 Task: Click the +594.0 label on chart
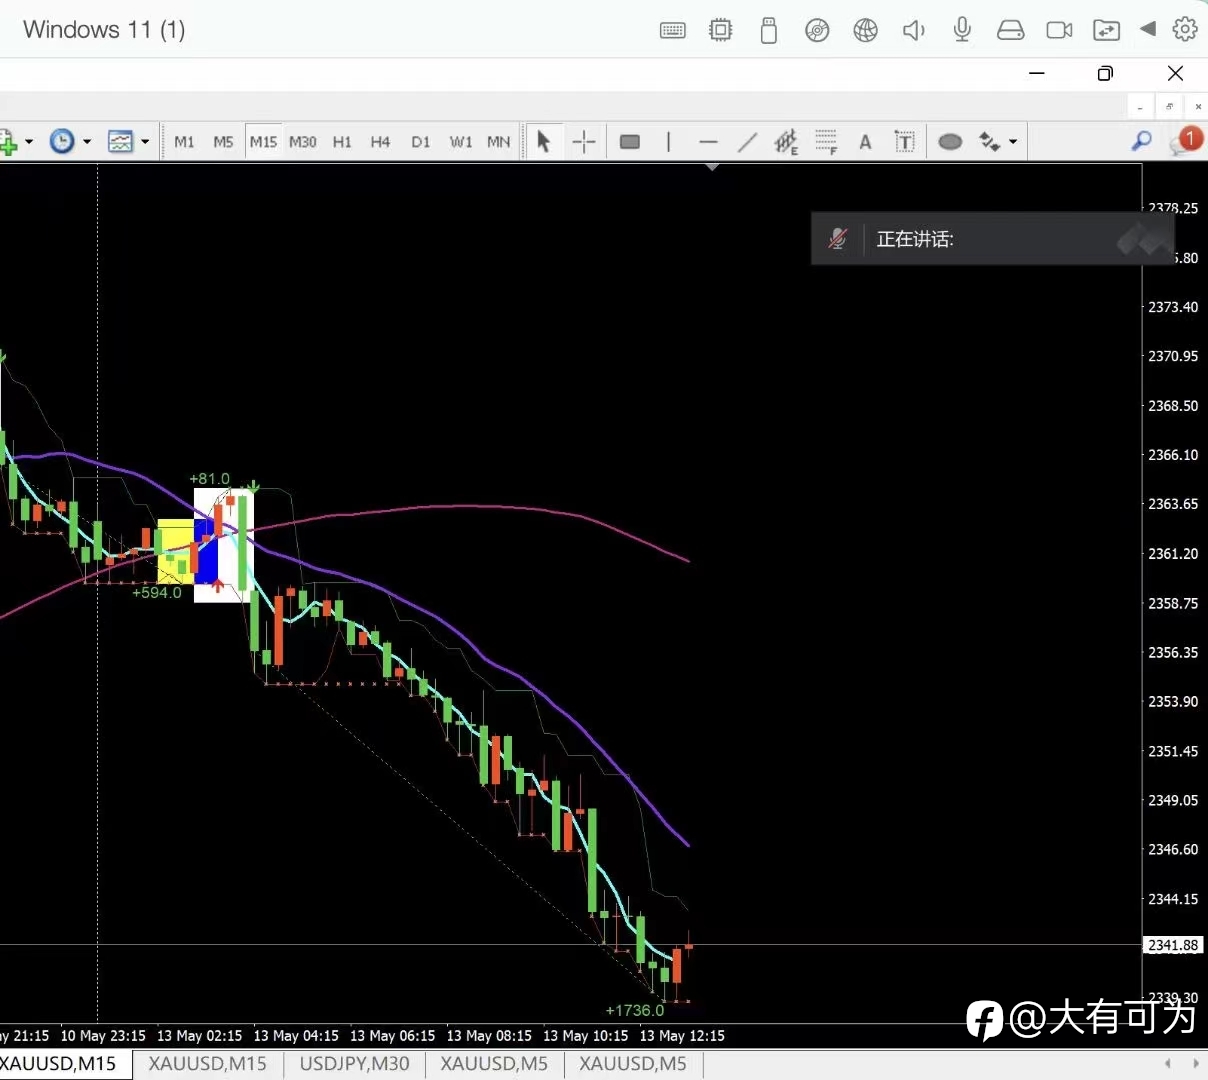157,593
